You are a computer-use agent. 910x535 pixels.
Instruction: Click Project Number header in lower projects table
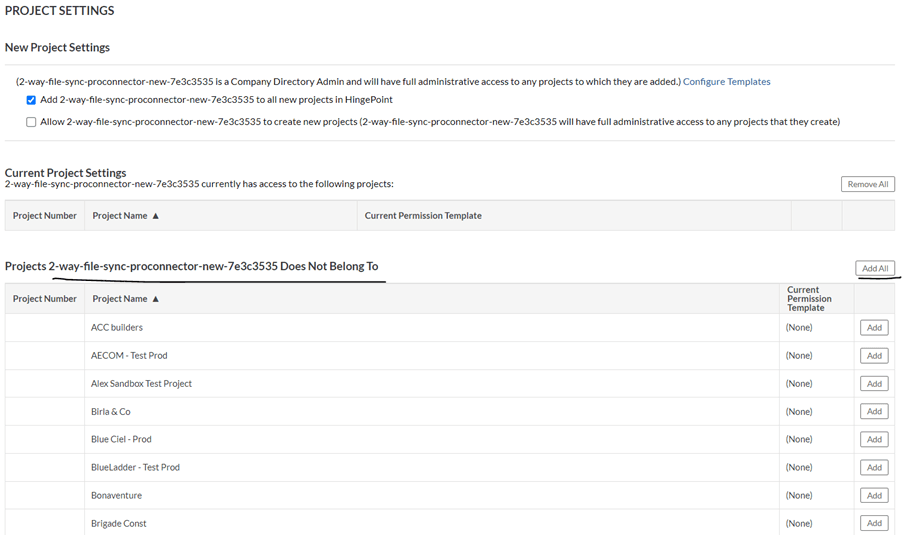45,299
